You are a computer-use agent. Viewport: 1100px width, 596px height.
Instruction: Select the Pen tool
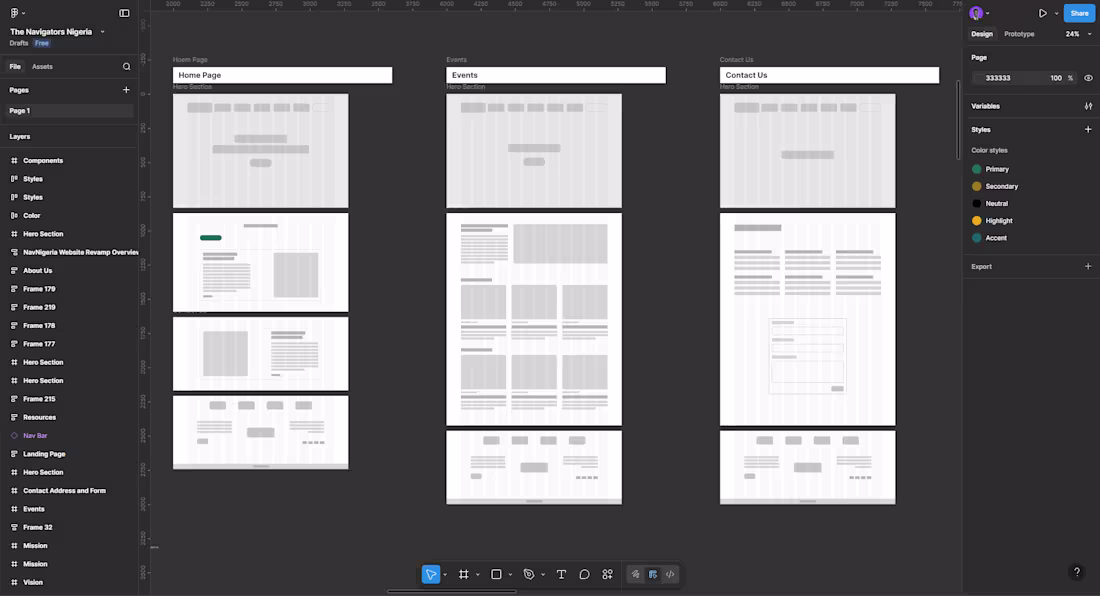529,574
